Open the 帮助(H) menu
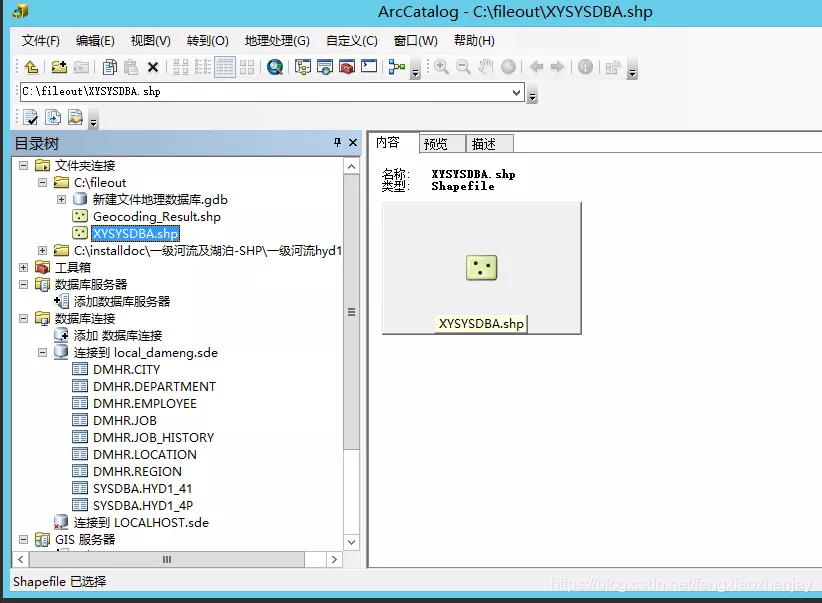The width and height of the screenshot is (822, 603). pos(474,41)
